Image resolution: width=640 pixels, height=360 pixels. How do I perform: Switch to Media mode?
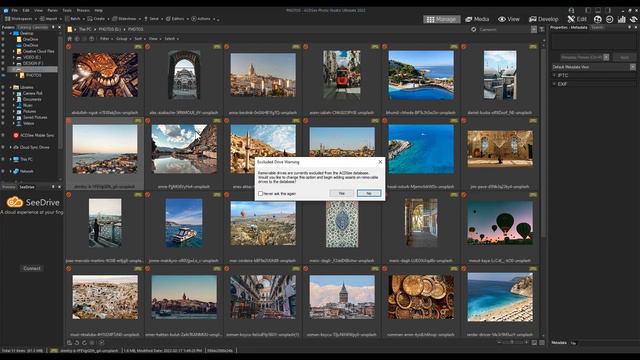477,19
